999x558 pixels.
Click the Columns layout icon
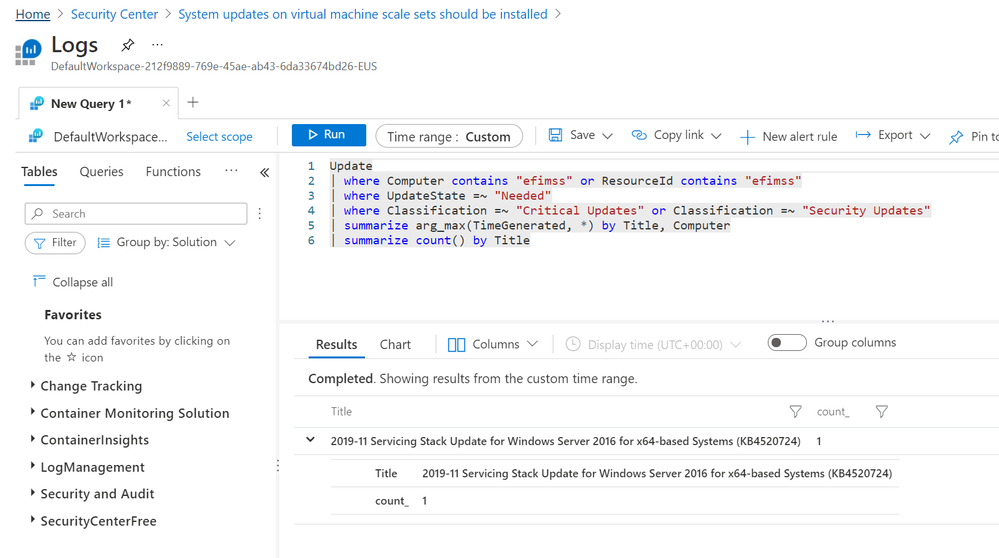click(456, 345)
